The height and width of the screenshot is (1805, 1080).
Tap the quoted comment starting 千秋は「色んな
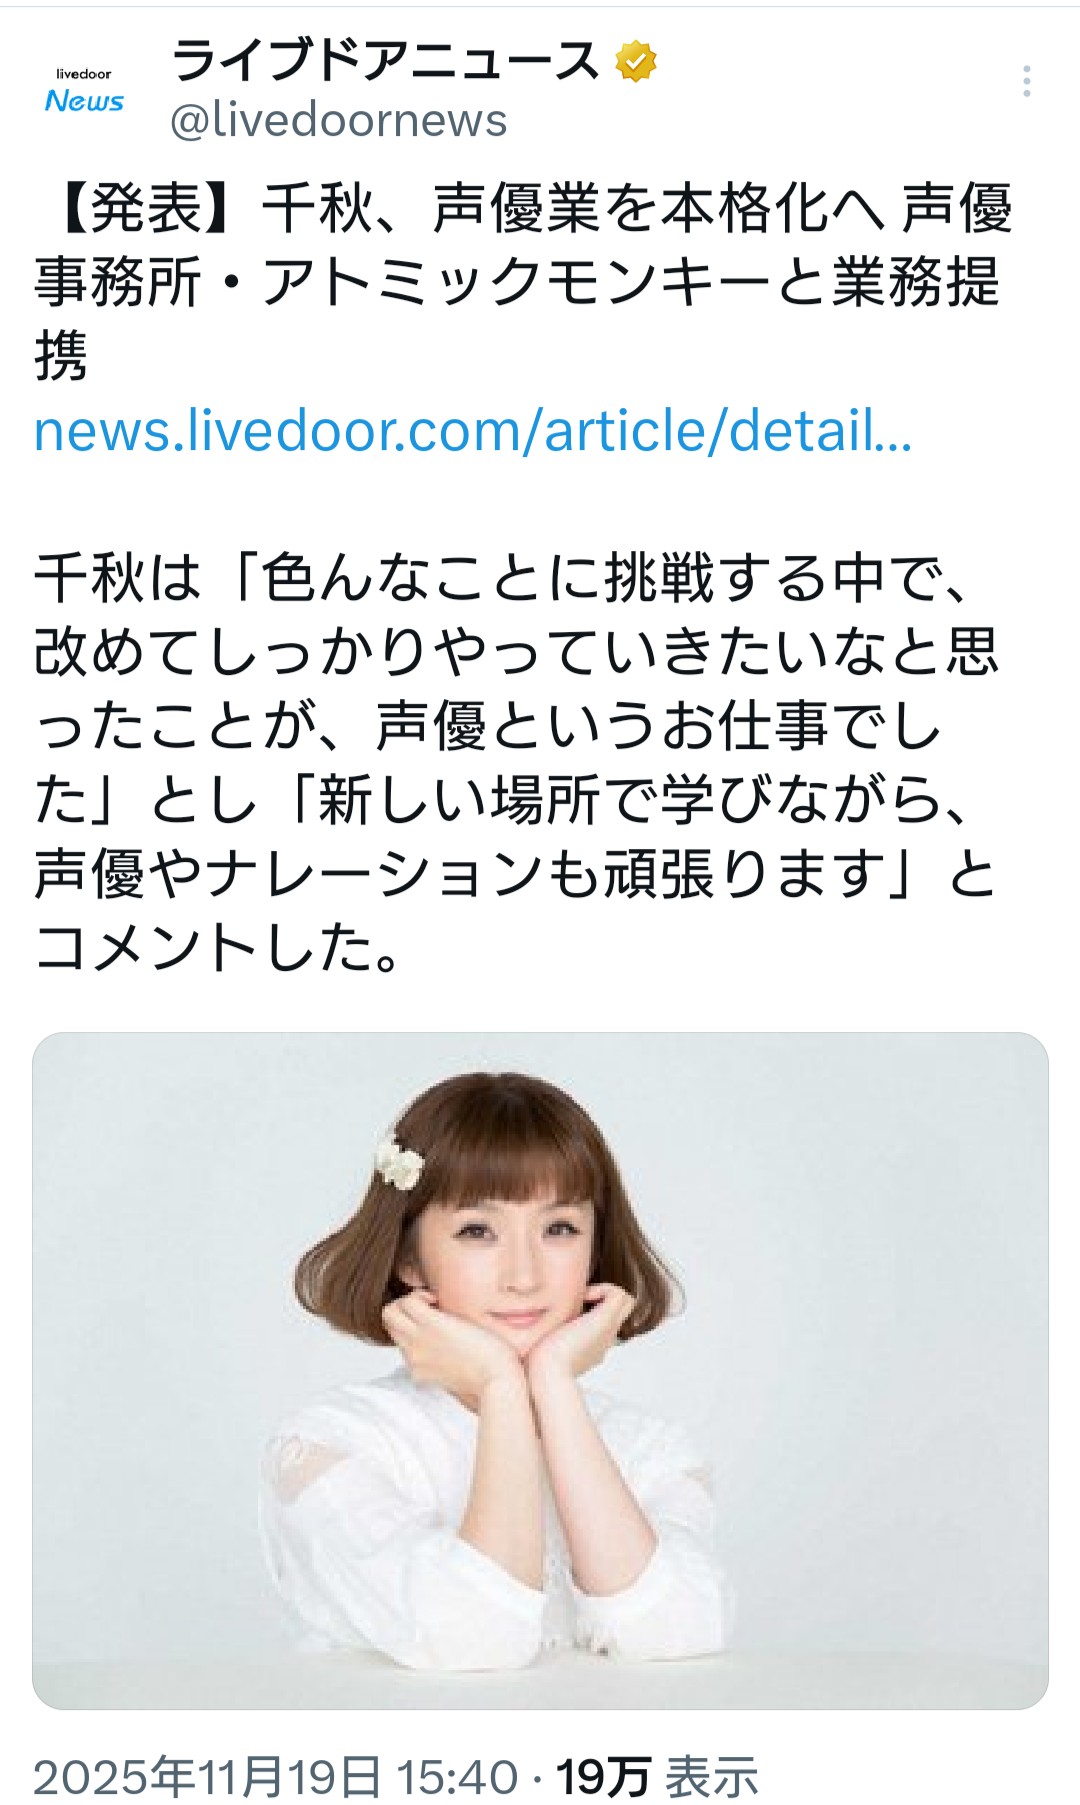tap(517, 763)
